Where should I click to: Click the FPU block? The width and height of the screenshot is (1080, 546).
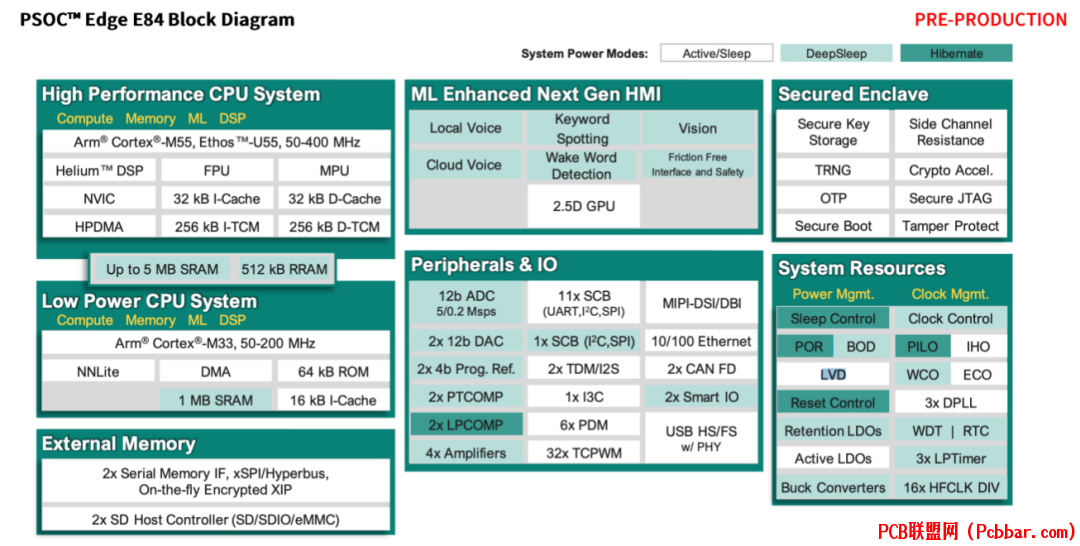point(216,171)
